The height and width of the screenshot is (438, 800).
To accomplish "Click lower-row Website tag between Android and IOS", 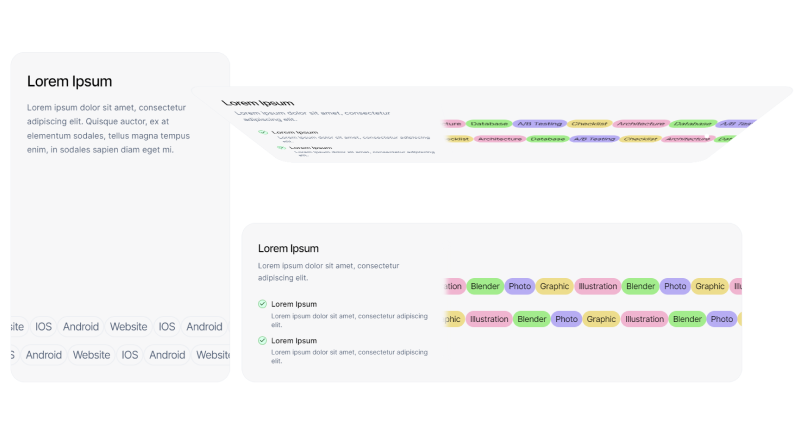I will pos(91,355).
